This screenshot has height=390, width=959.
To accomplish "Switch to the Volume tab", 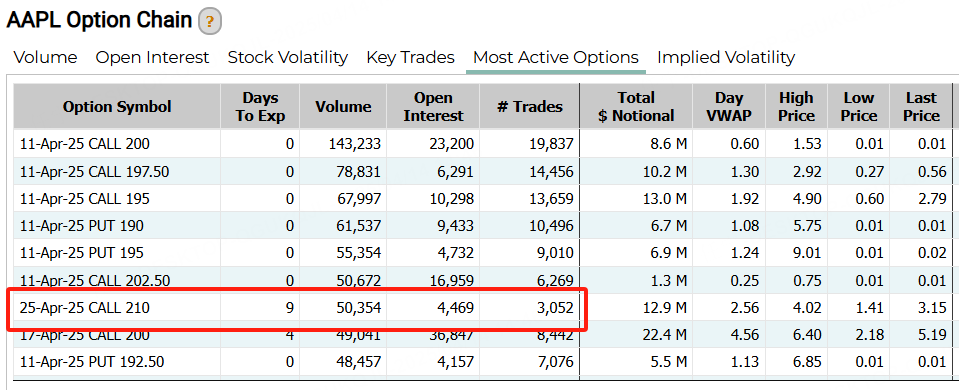I will point(45,57).
